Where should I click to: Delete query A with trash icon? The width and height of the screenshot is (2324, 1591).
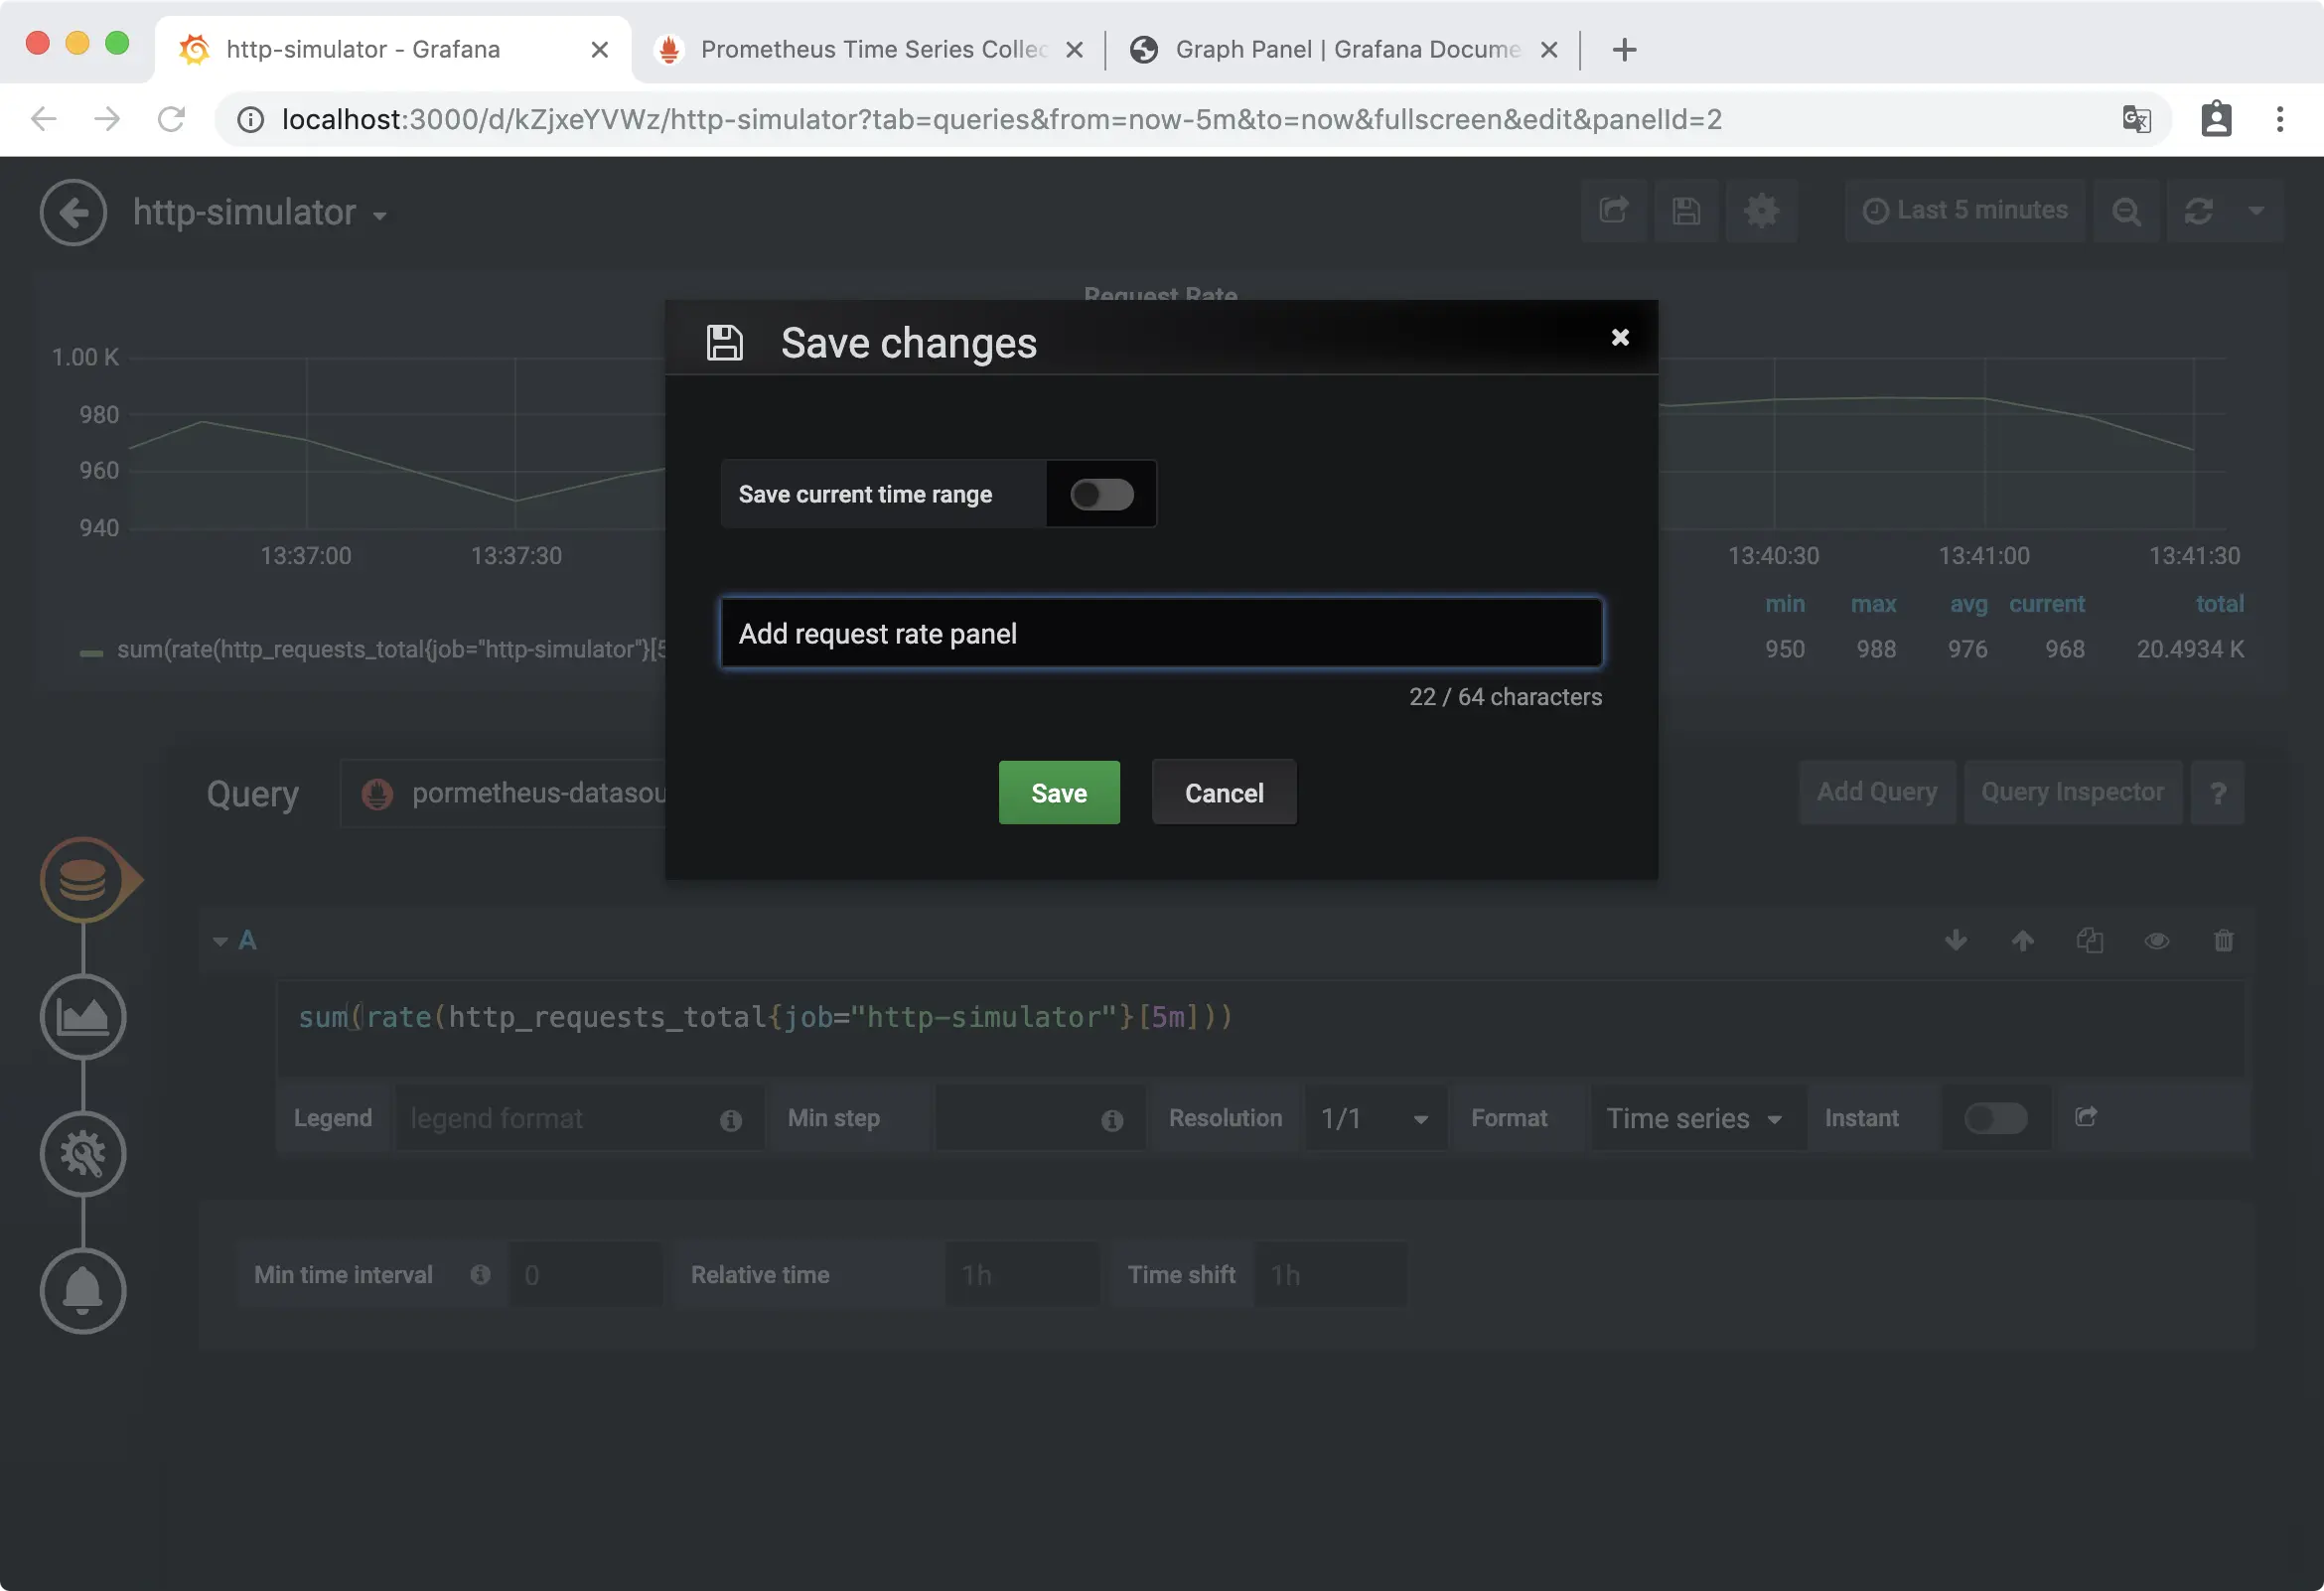(x=2223, y=940)
